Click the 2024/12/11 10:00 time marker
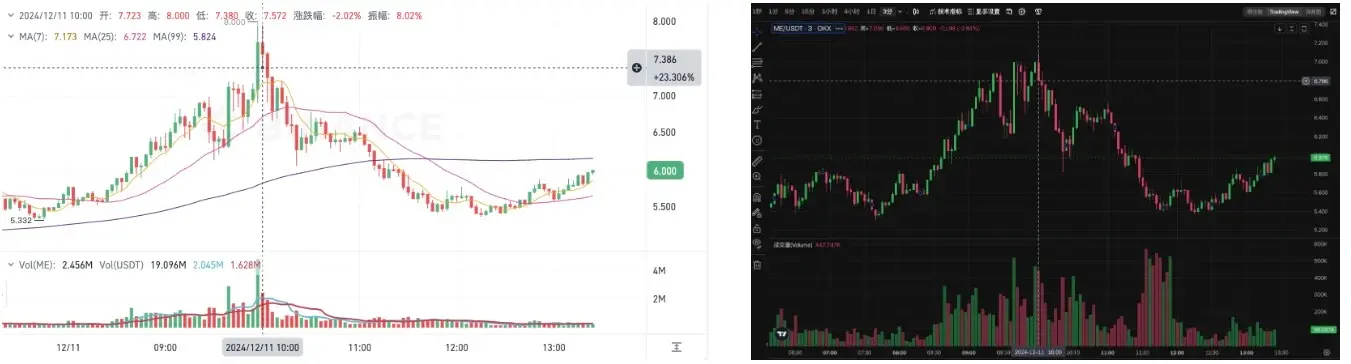The height and width of the screenshot is (364, 1351). [262, 348]
